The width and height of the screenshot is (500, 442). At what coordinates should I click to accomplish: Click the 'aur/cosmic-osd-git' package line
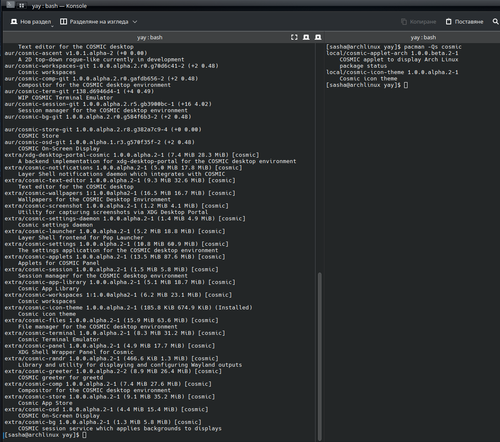click(99, 142)
